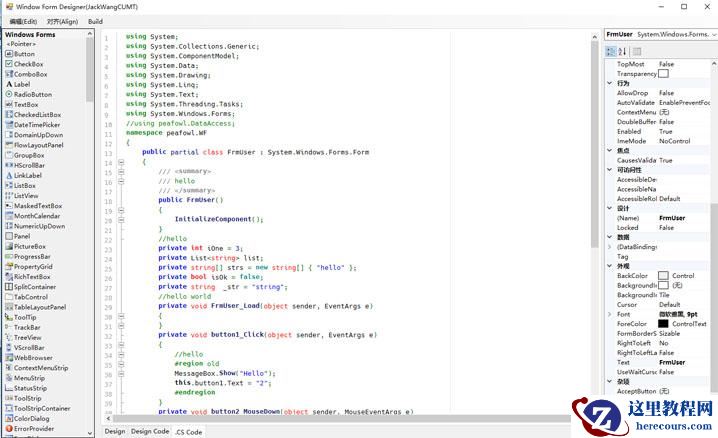Select the RadioButton control
The width and height of the screenshot is (718, 438).
28,94
